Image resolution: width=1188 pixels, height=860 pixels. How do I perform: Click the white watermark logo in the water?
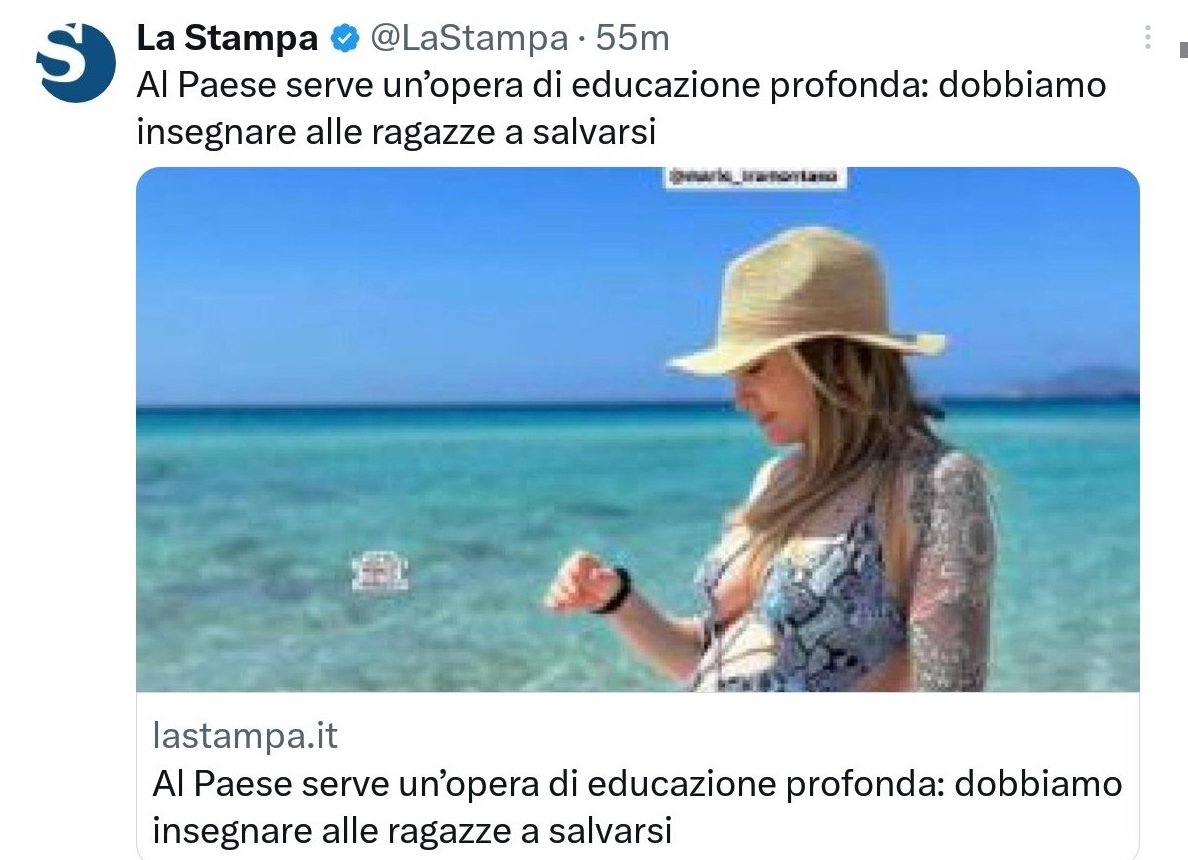pos(380,572)
